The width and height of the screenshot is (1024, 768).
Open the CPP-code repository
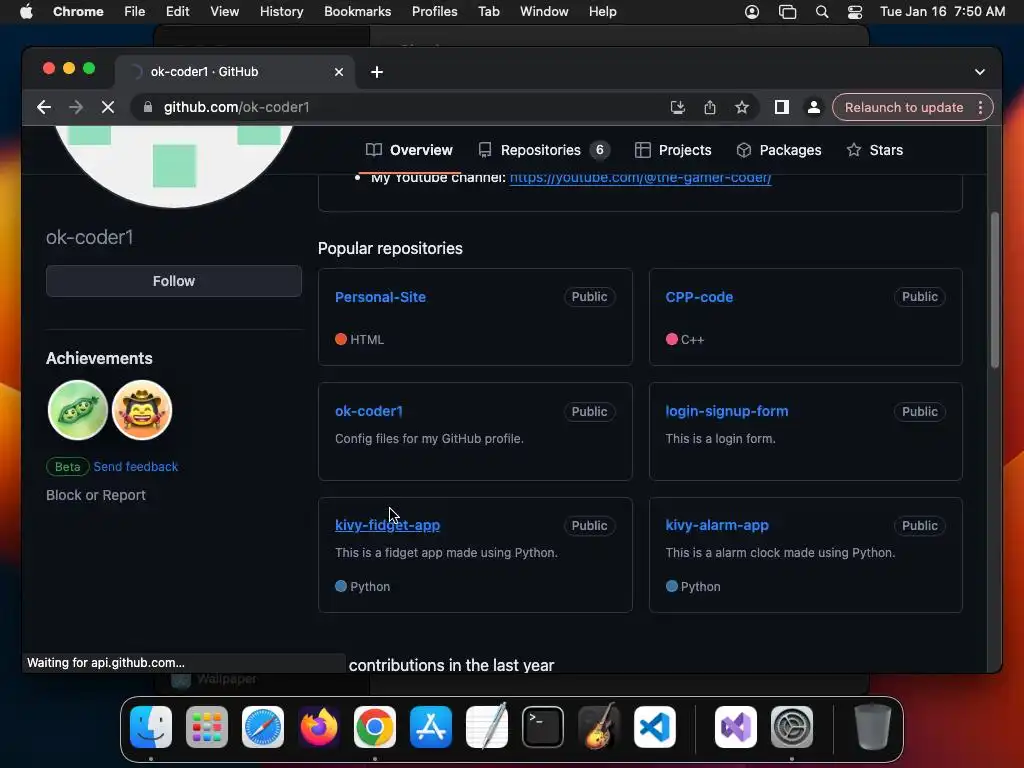699,297
